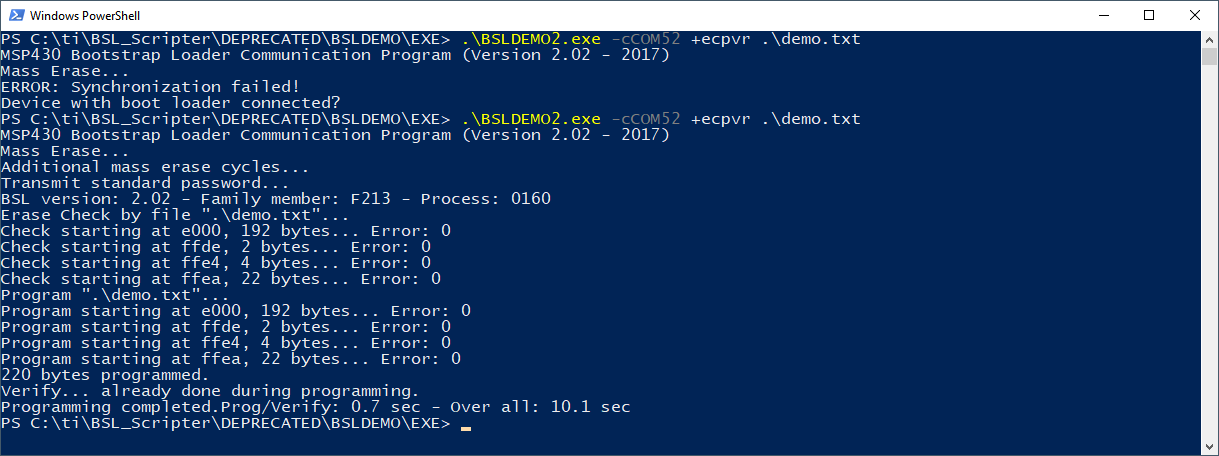Screen dimensions: 1219x456
Task: Maximize the Windows PowerShell window
Action: [1149, 15]
